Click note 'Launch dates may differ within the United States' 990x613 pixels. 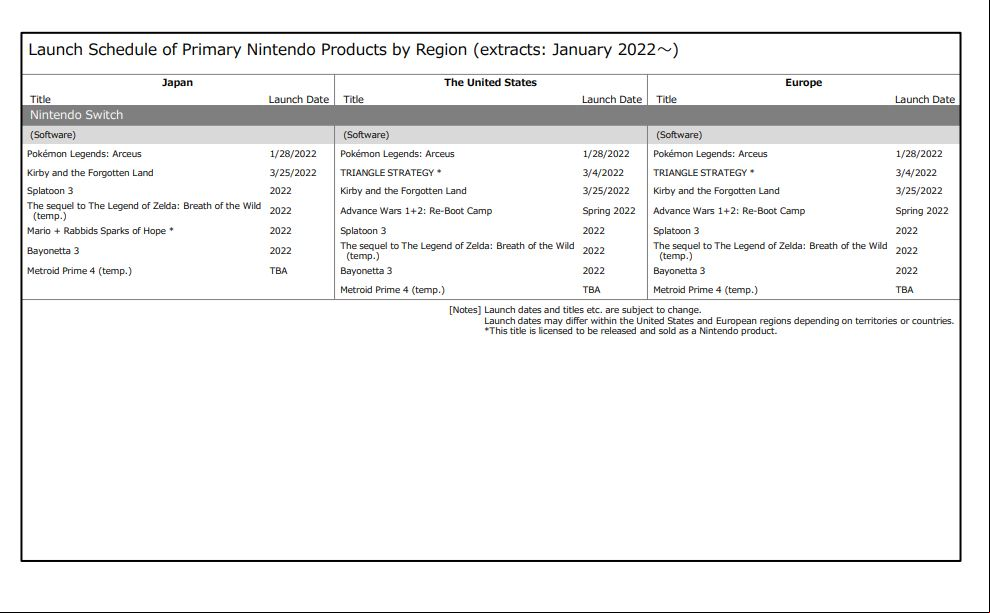(x=719, y=321)
